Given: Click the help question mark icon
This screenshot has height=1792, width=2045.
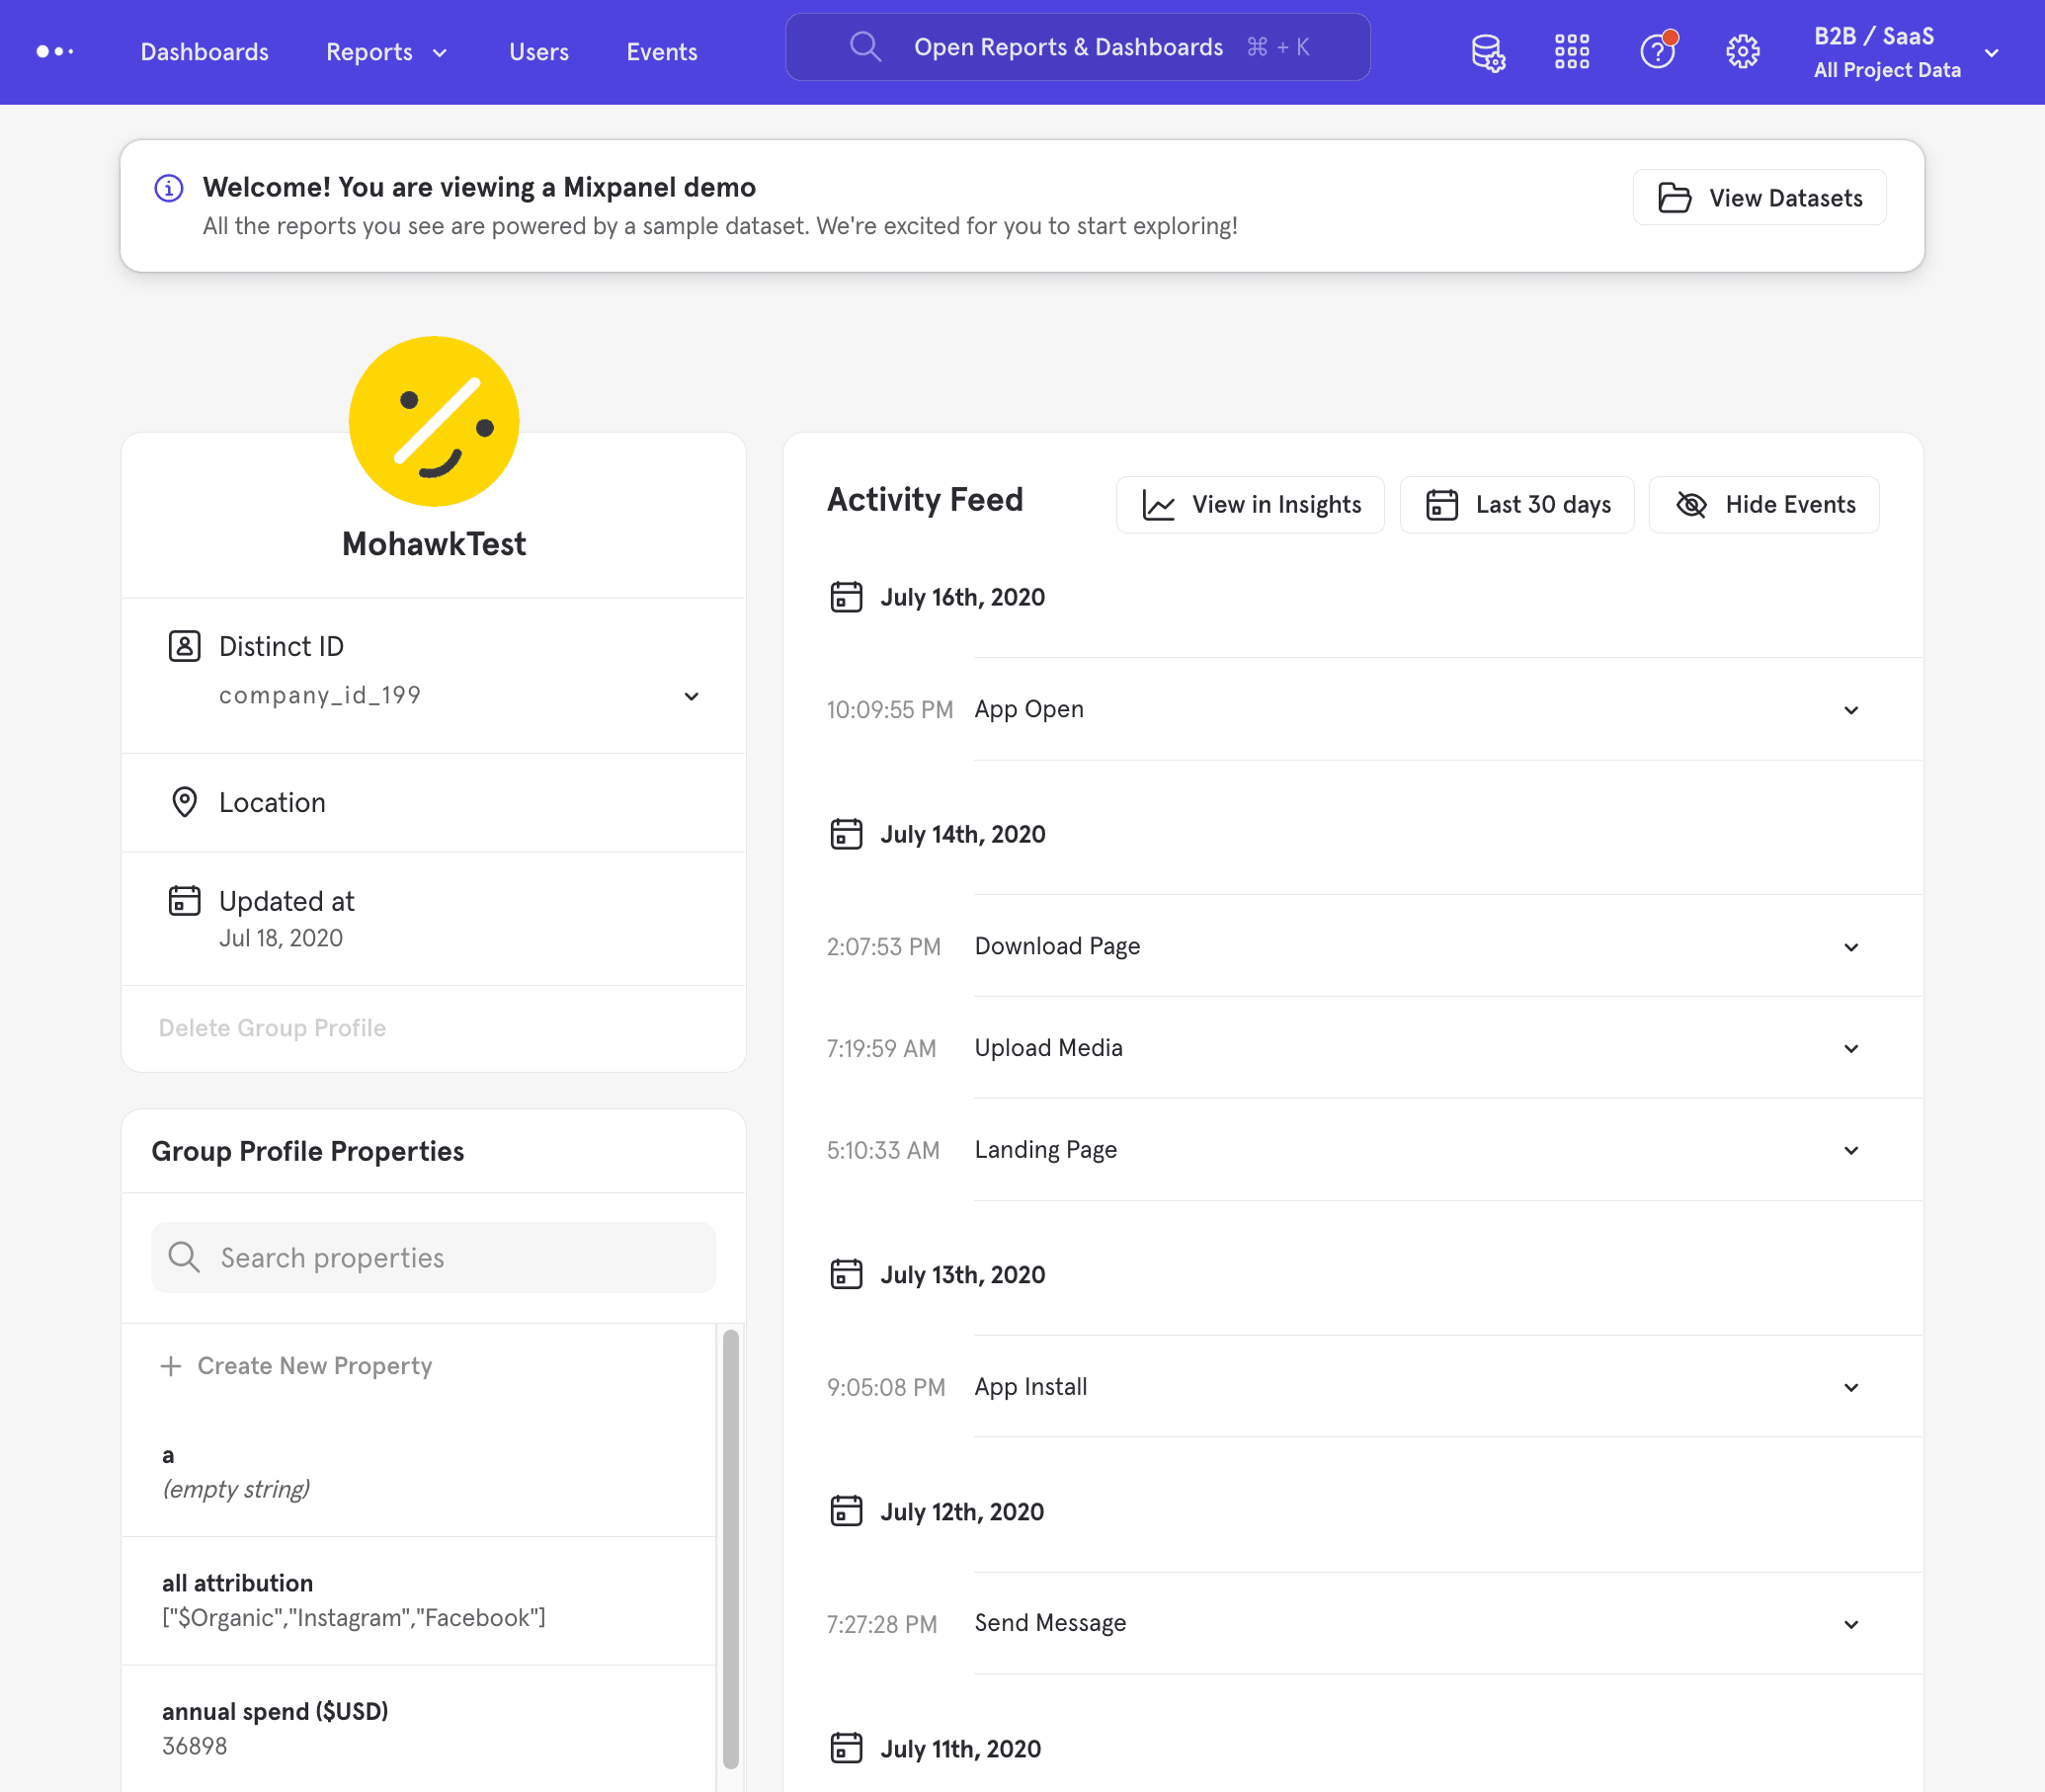Looking at the screenshot, I should pos(1657,52).
